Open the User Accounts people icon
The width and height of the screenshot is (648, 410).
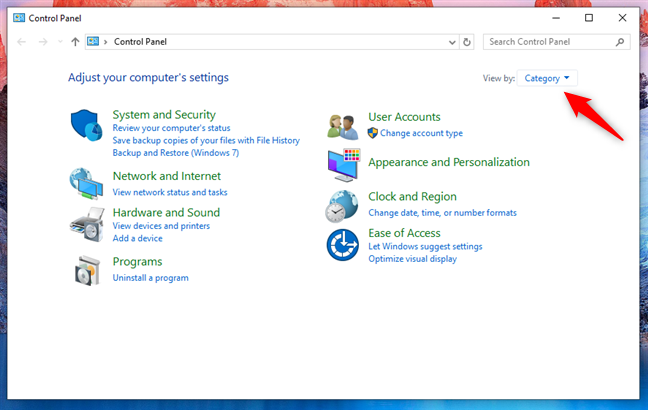pyautogui.click(x=343, y=127)
